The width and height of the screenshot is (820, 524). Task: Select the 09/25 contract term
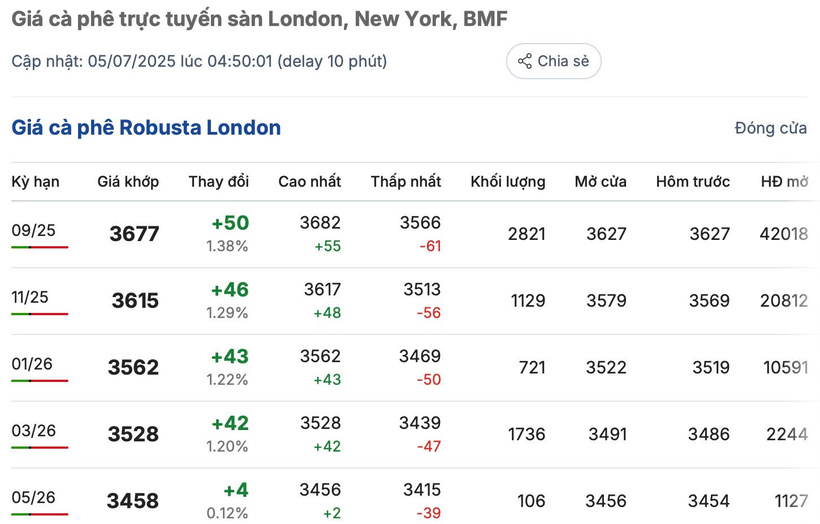pos(33,230)
